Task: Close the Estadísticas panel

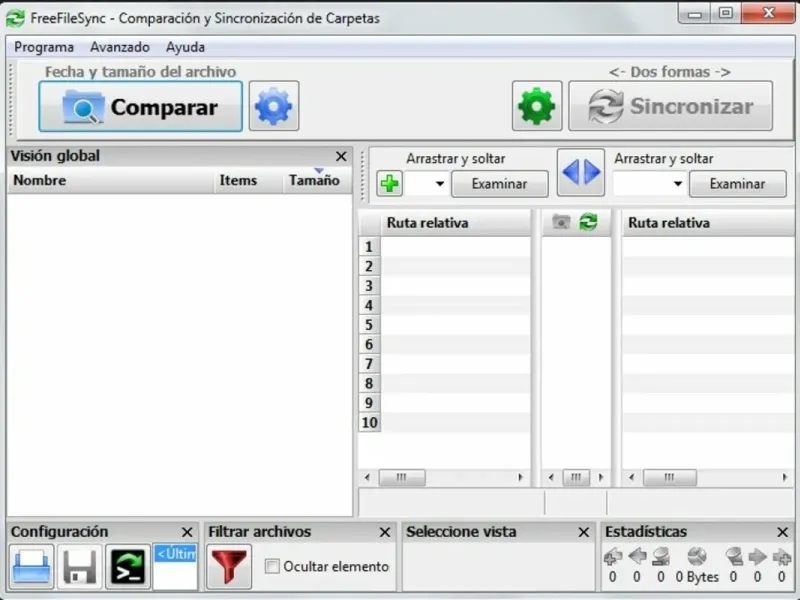Action: (x=783, y=532)
